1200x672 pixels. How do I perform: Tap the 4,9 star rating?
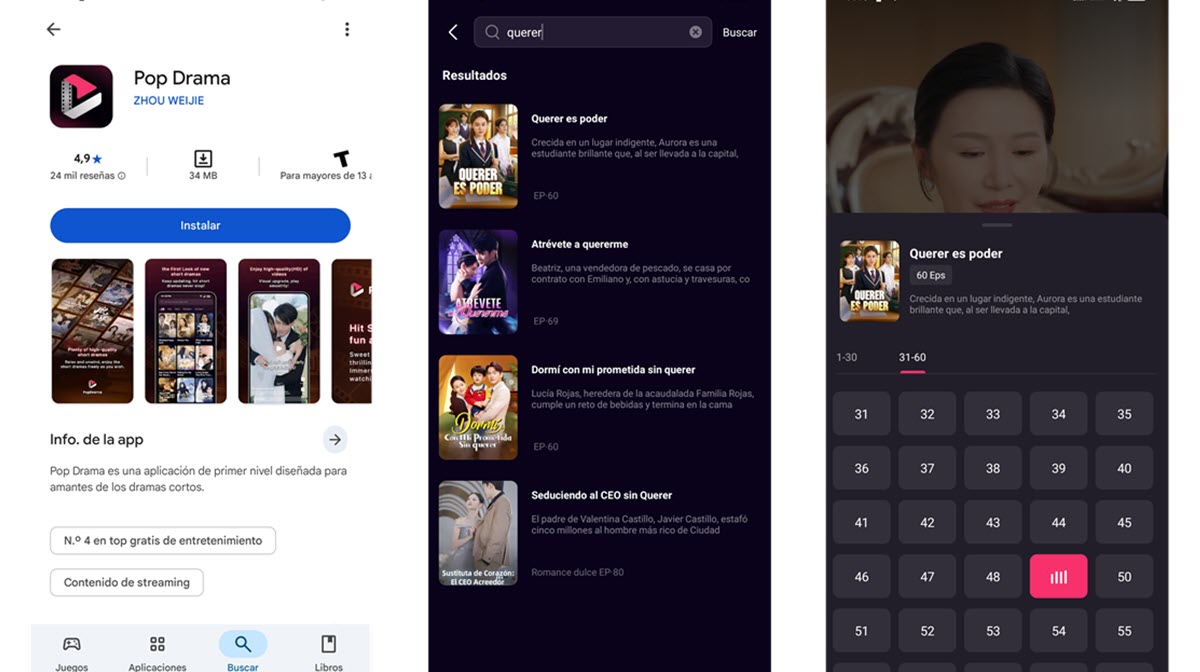point(88,159)
